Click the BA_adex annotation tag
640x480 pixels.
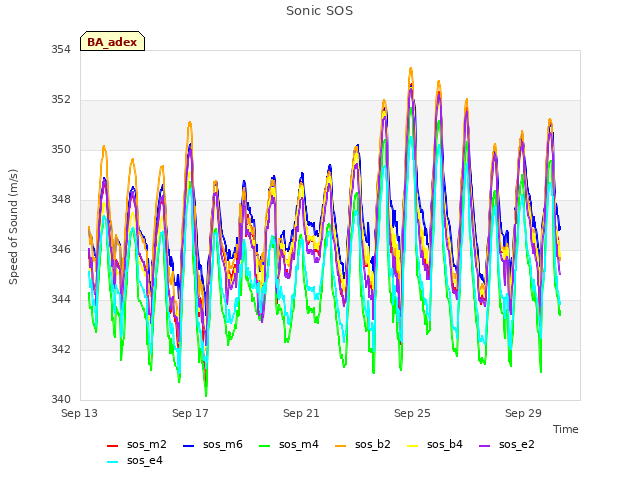112,42
